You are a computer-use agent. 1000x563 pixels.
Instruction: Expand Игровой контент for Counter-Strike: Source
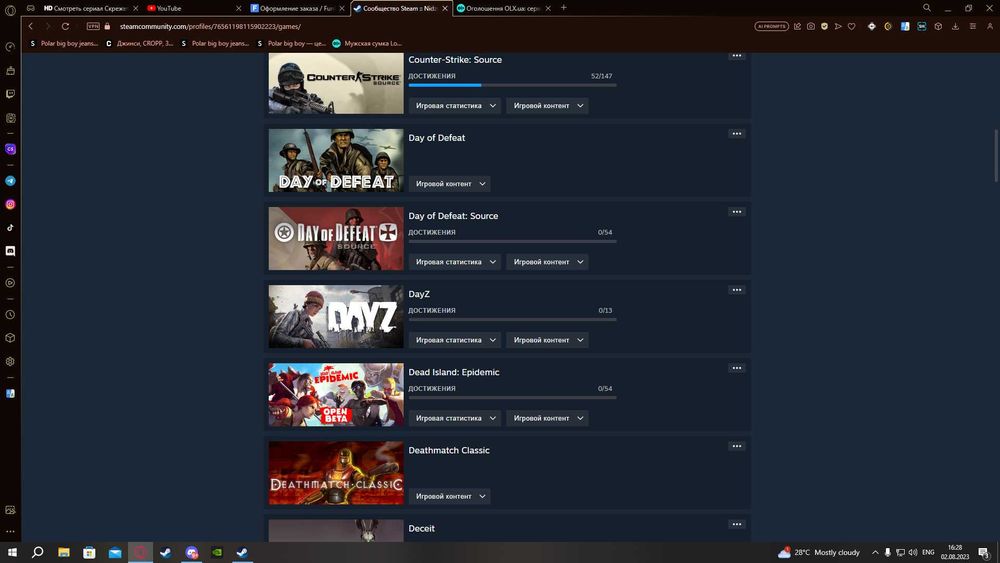(x=547, y=106)
